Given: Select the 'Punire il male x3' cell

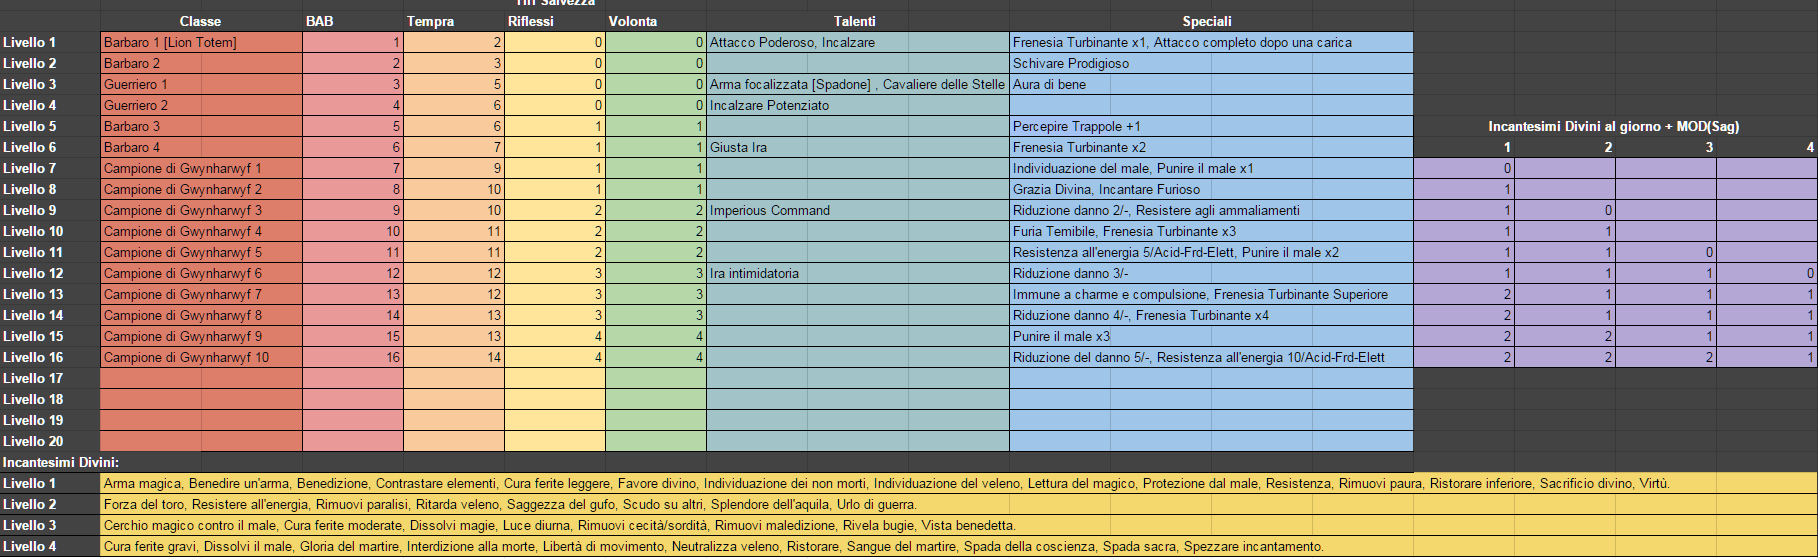Looking at the screenshot, I should point(1211,336).
